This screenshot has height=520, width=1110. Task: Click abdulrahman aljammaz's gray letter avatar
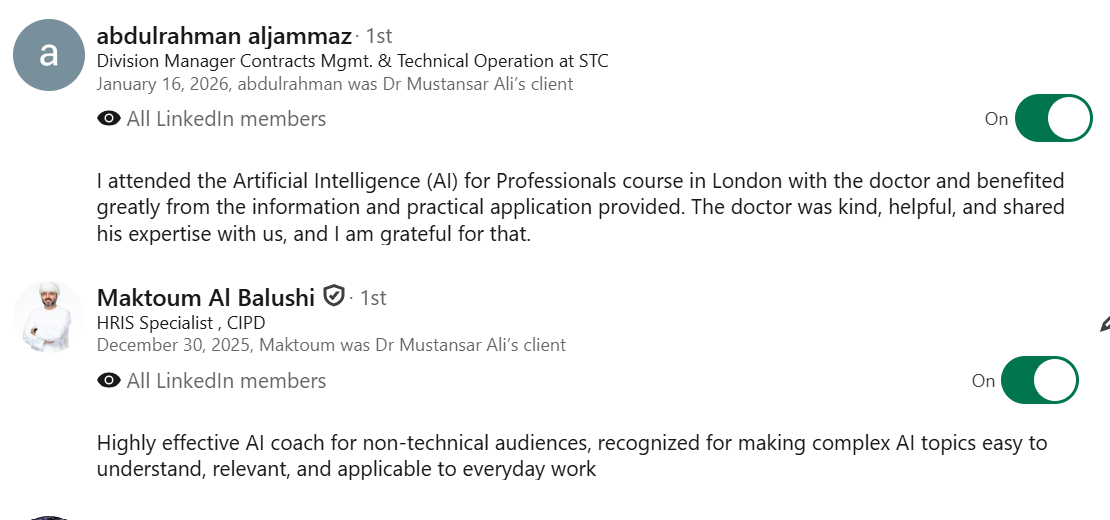click(48, 54)
